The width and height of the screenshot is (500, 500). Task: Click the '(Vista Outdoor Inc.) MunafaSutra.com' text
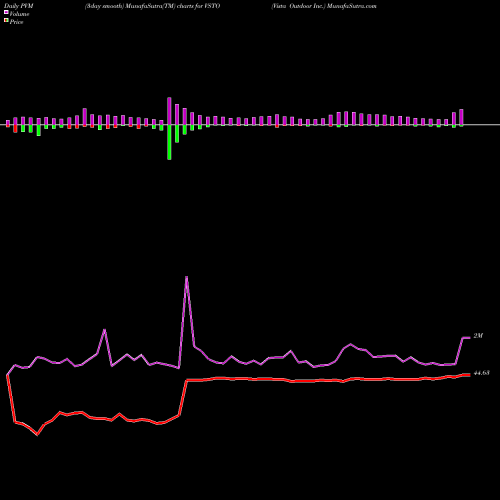324,6
